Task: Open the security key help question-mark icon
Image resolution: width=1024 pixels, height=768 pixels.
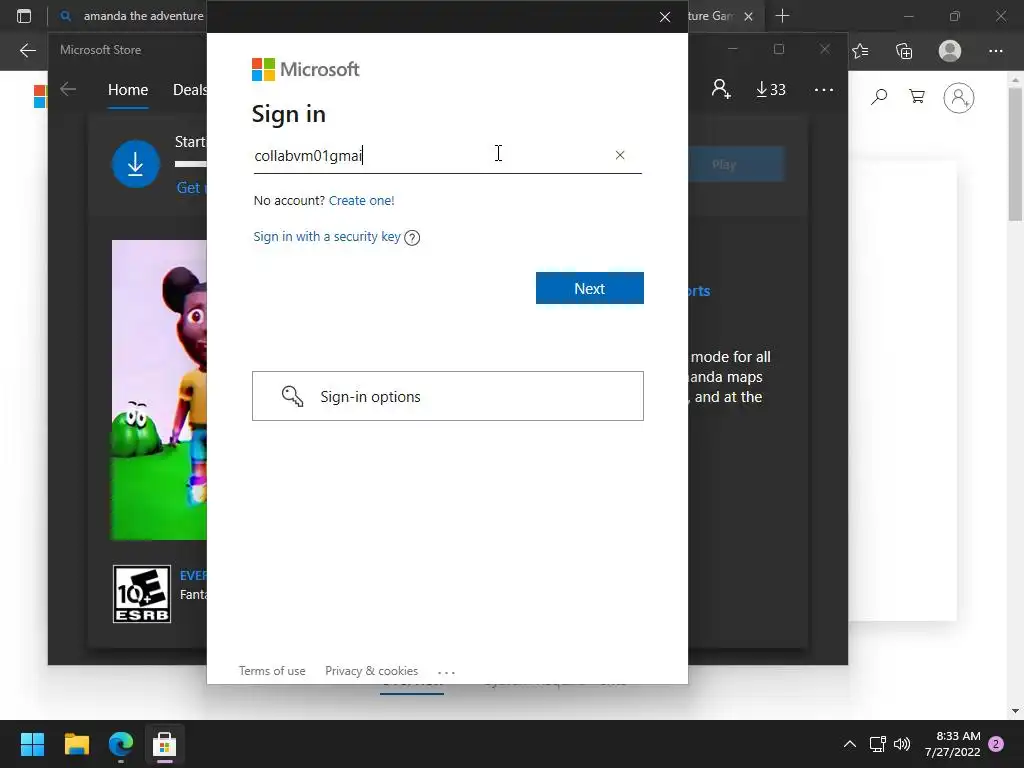Action: 412,238
